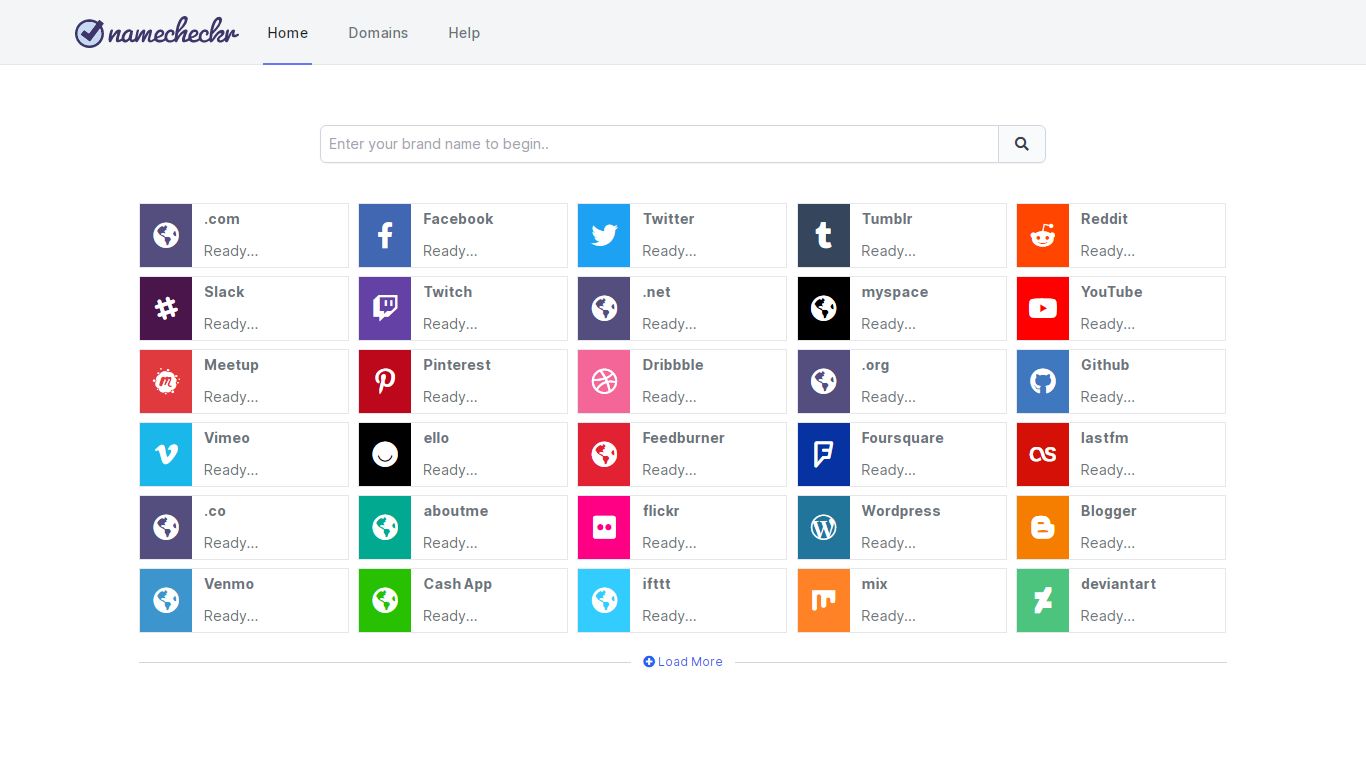Image resolution: width=1366 pixels, height=768 pixels.
Task: Click the ifttt icon
Action: click(604, 601)
